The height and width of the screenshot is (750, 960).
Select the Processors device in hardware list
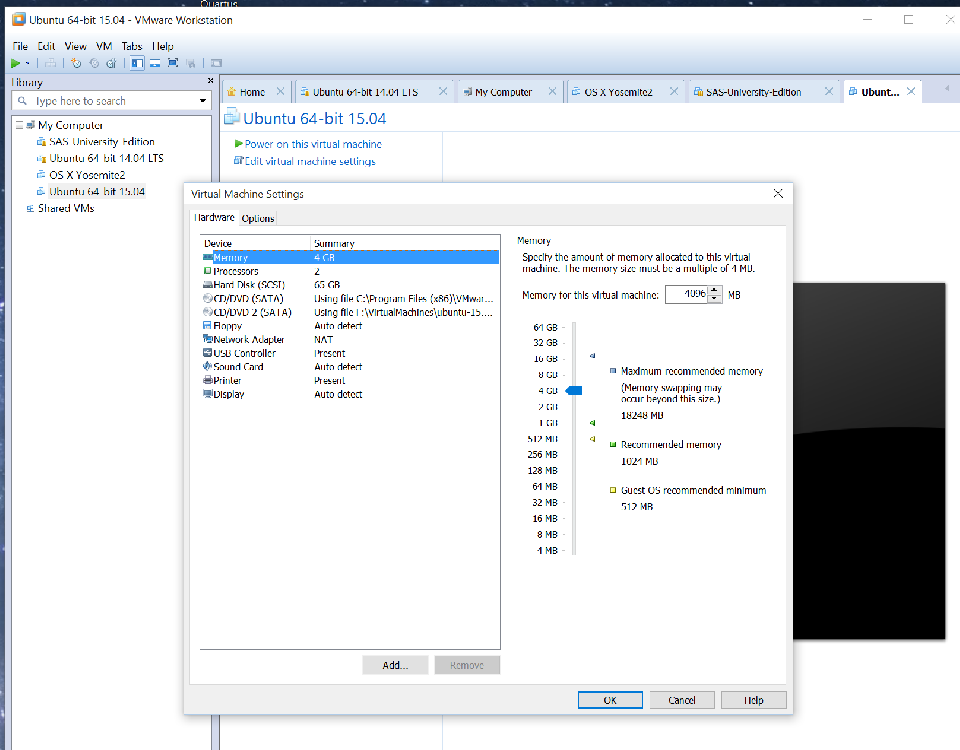236,271
